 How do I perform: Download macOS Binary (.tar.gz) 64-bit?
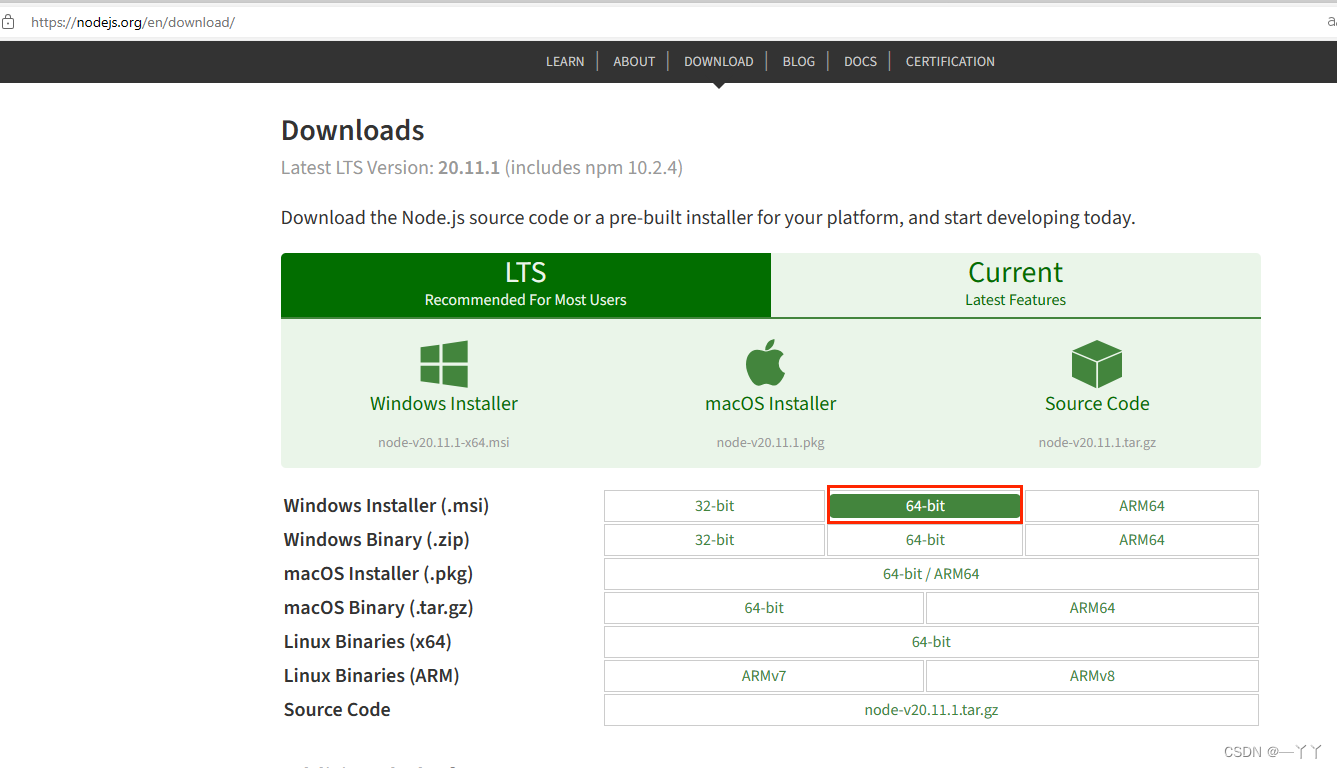click(x=764, y=608)
